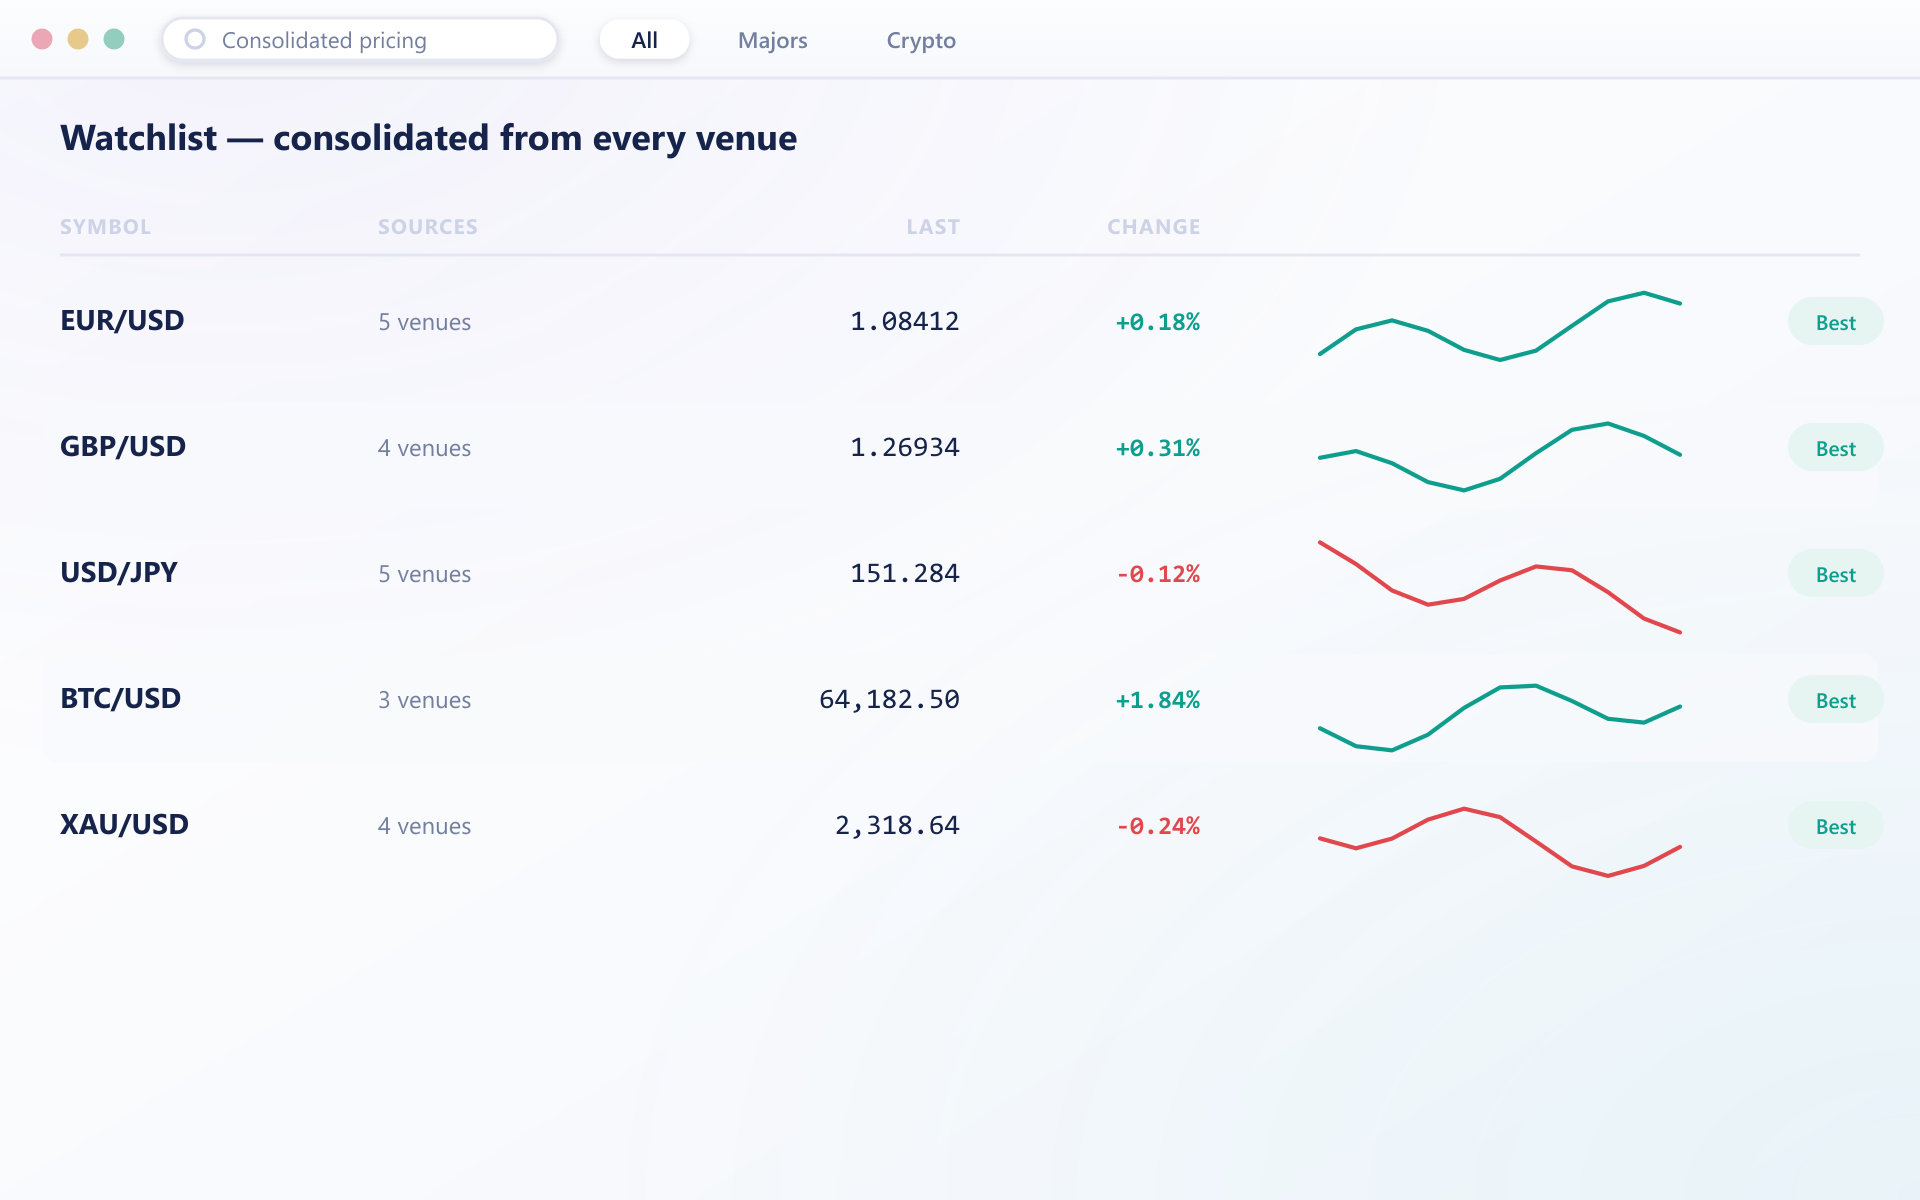Choose Best for the USD/JPY row

point(1835,574)
